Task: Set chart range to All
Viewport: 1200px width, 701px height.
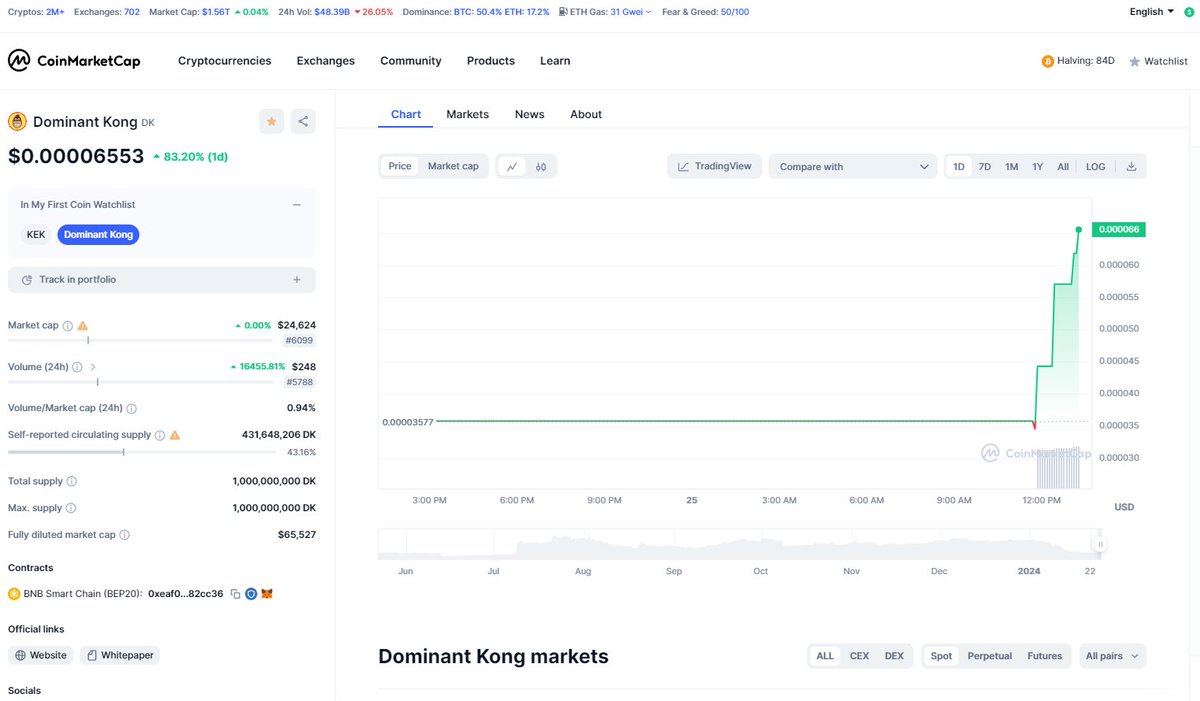Action: pos(1063,167)
